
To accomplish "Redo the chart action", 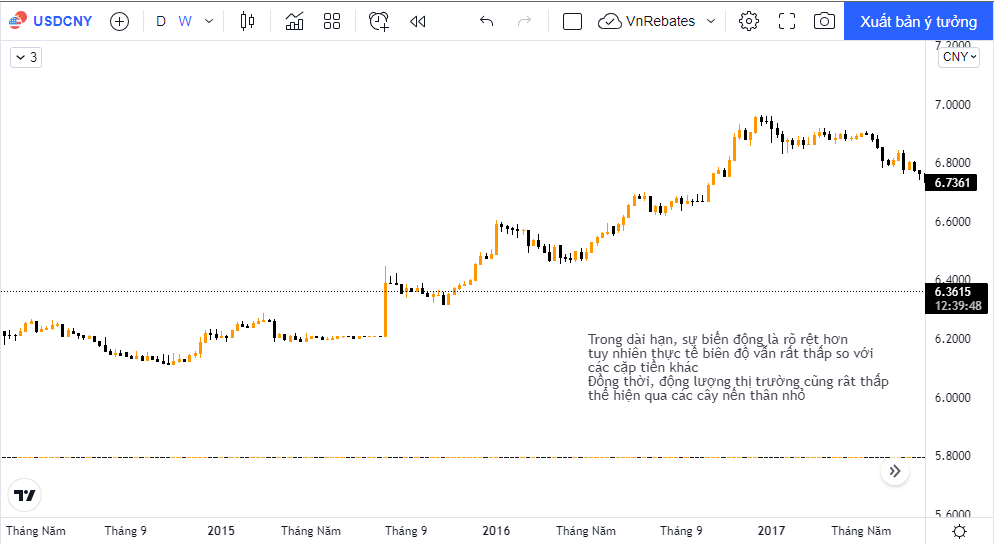I will [x=524, y=21].
